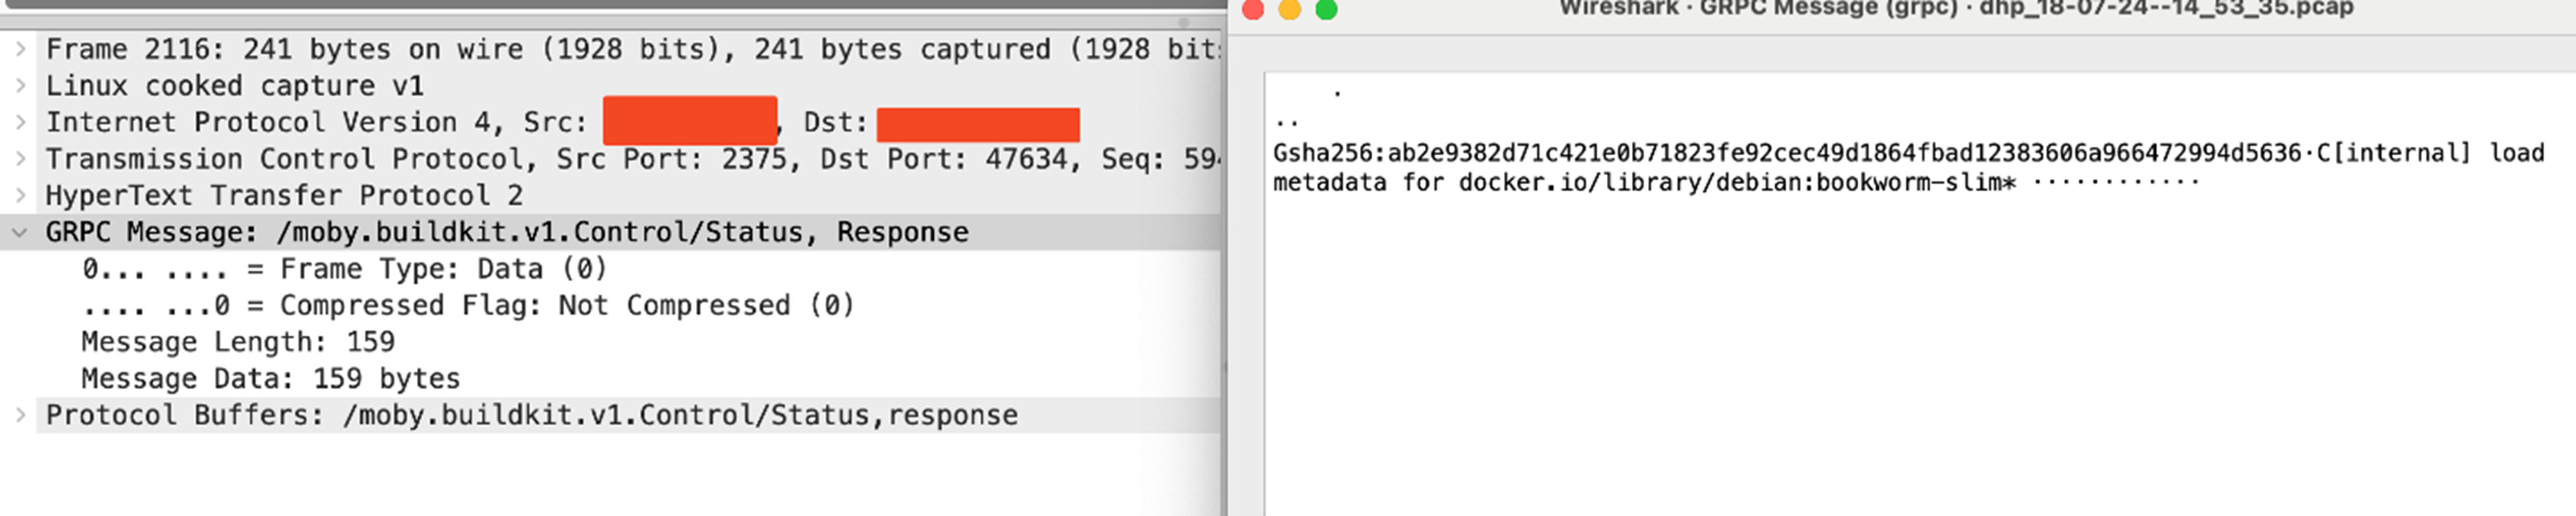Select the Compressed Flag field row

(468, 305)
